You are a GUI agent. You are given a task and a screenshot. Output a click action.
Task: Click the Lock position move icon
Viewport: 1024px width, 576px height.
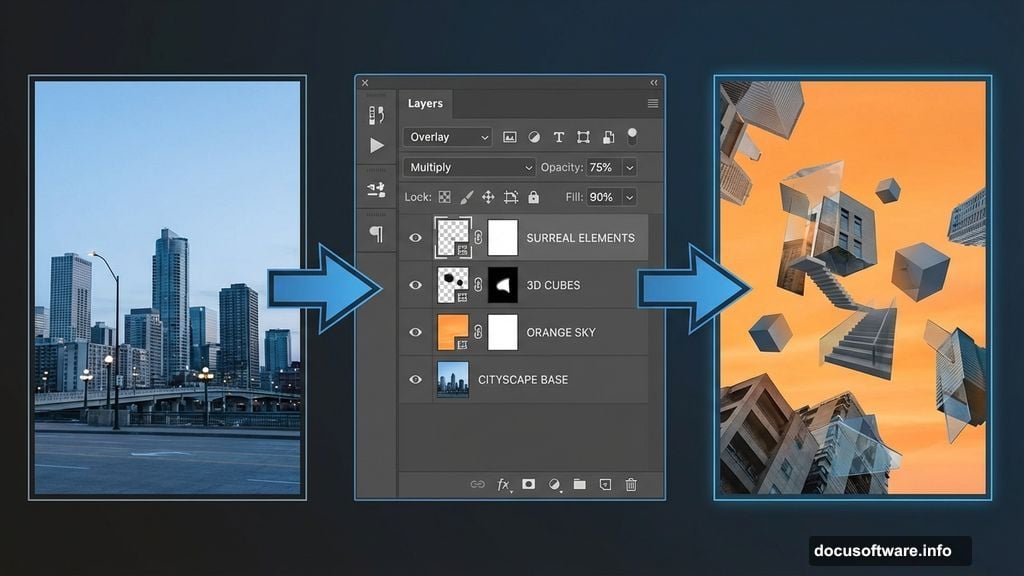(487, 198)
